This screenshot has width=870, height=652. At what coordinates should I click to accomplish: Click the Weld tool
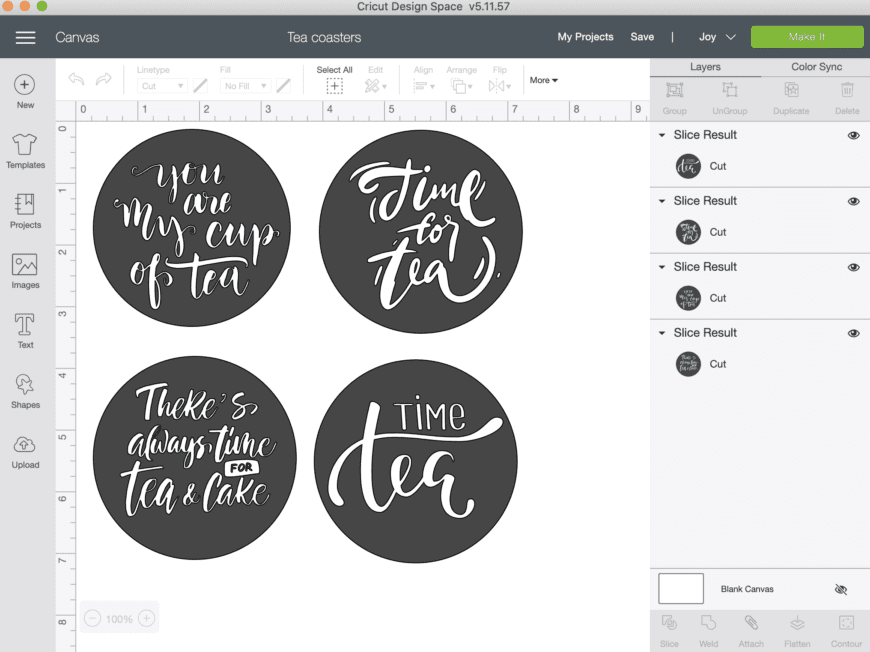709,631
